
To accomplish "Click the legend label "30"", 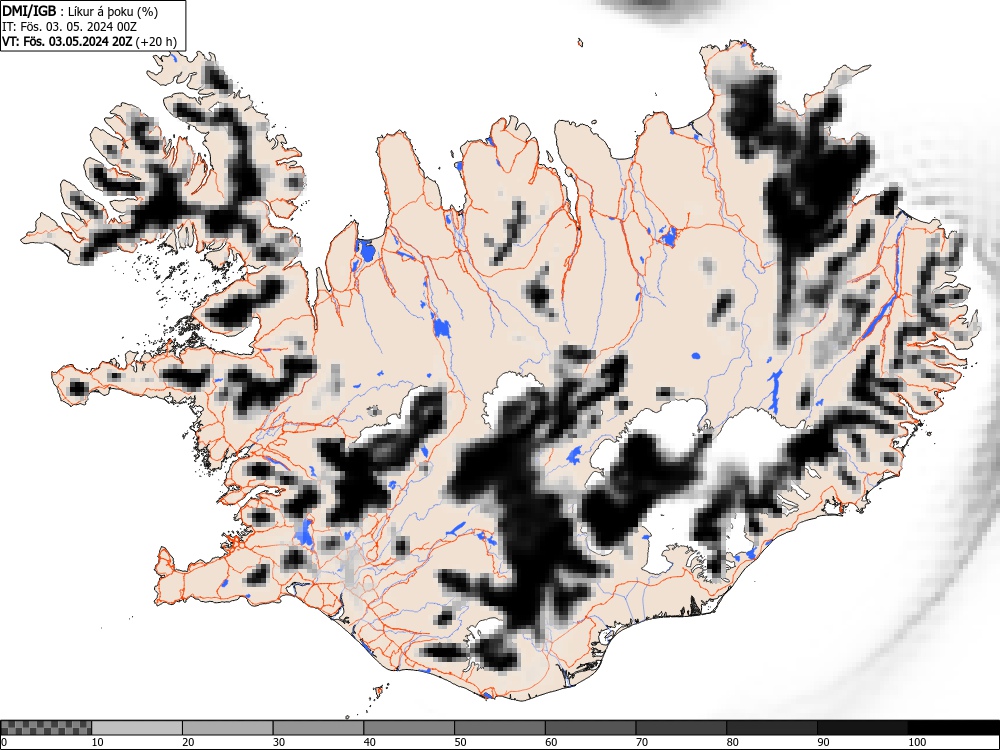I will click(x=279, y=742).
